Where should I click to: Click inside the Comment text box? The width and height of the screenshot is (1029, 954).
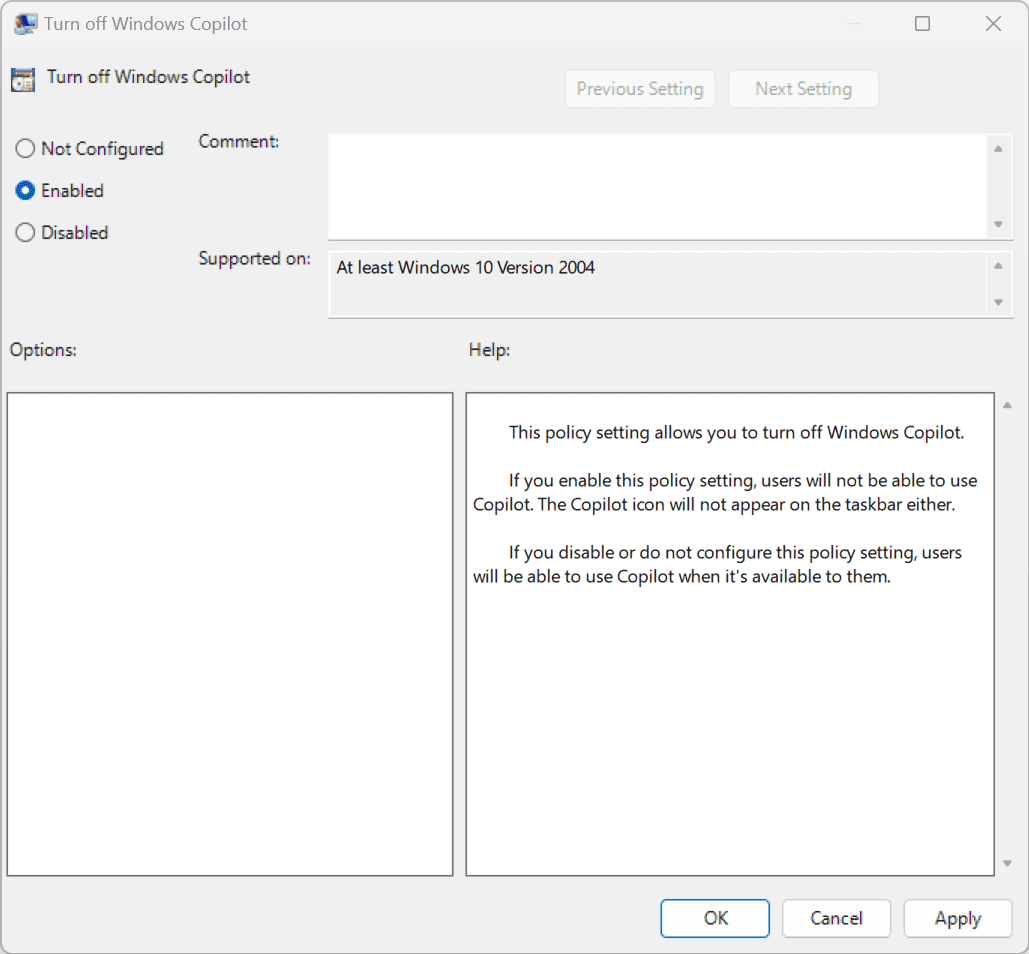point(656,186)
